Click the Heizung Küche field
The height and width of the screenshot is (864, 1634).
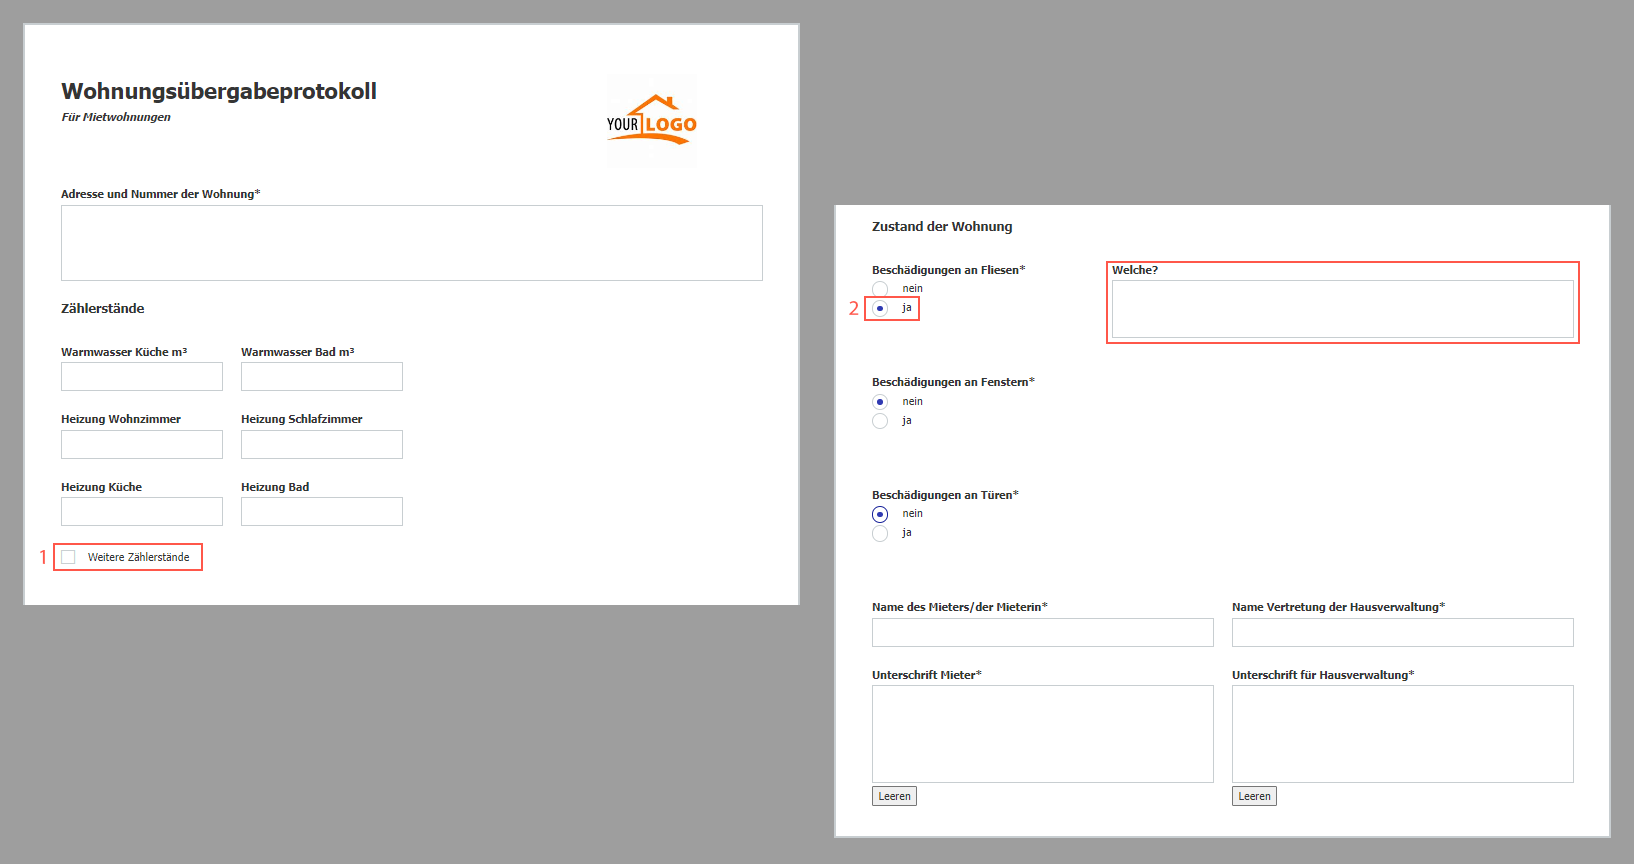pyautogui.click(x=142, y=512)
